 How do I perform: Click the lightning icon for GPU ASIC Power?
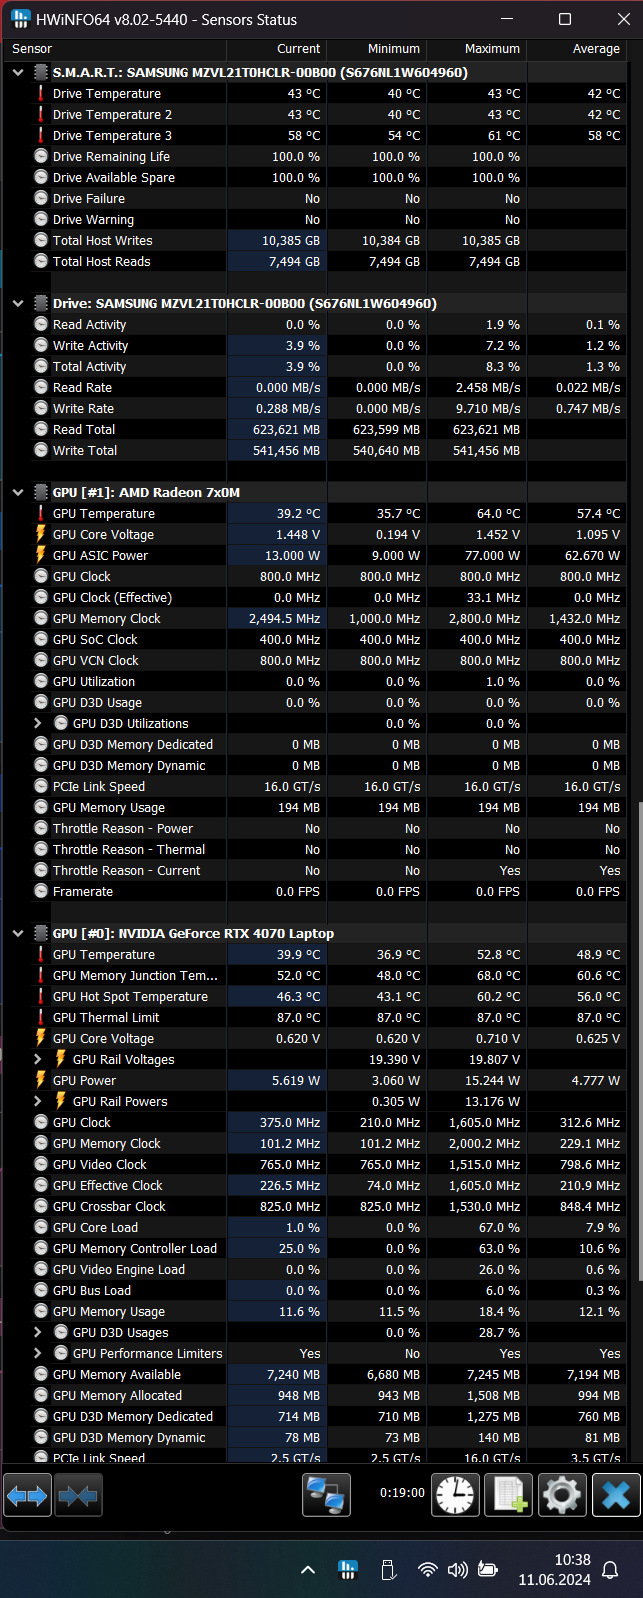(x=41, y=556)
